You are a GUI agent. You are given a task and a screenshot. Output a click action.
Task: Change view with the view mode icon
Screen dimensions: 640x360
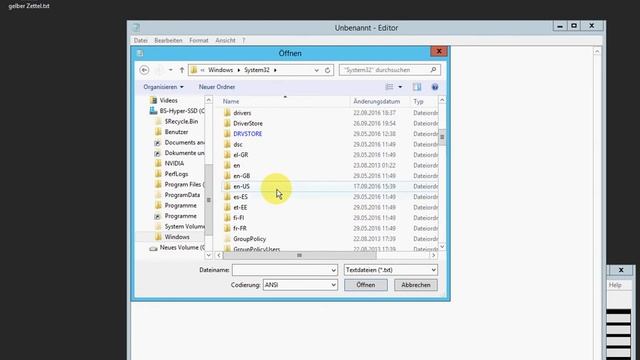[x=389, y=87]
